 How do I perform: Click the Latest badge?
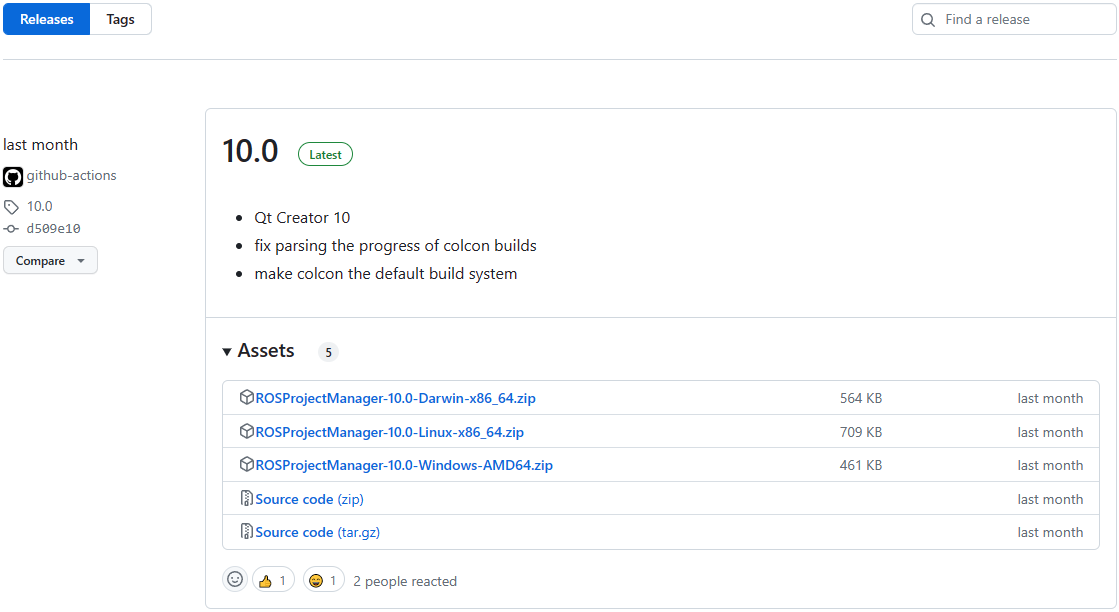[325, 155]
